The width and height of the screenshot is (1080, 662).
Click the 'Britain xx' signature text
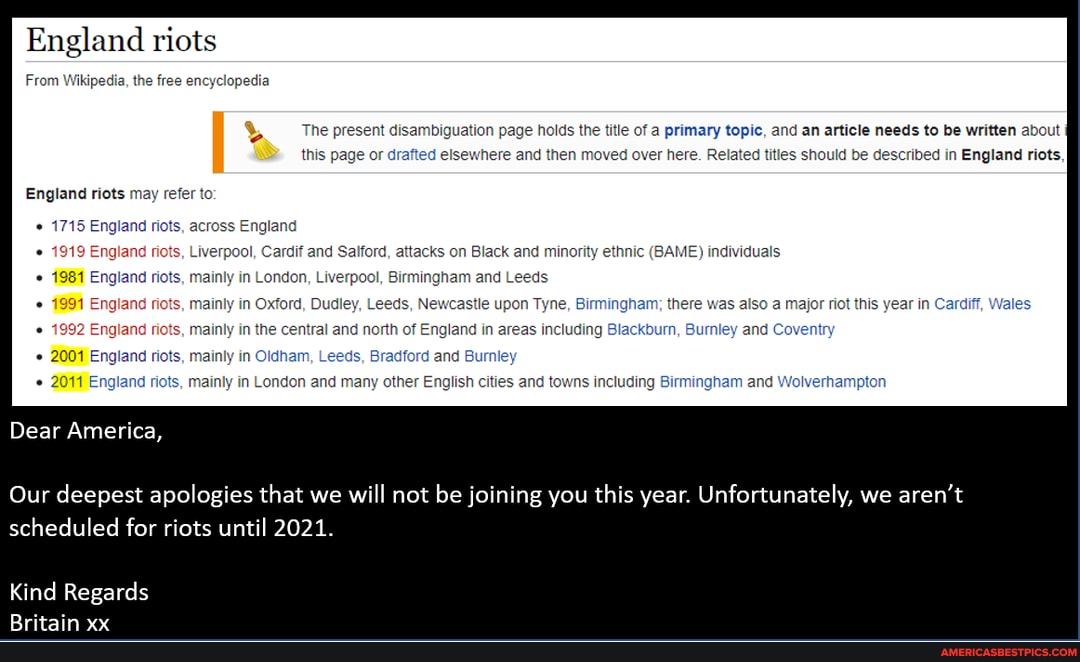pos(60,623)
